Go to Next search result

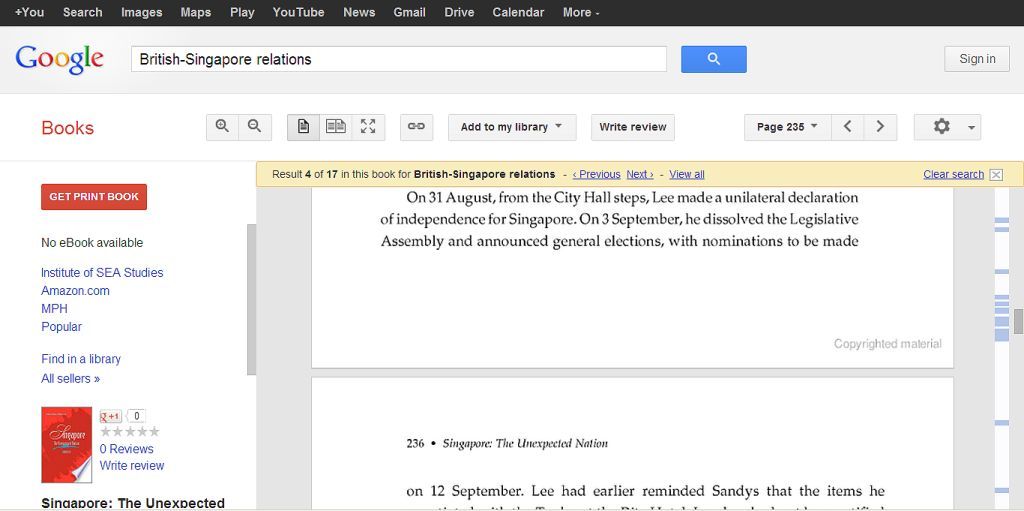[640, 174]
